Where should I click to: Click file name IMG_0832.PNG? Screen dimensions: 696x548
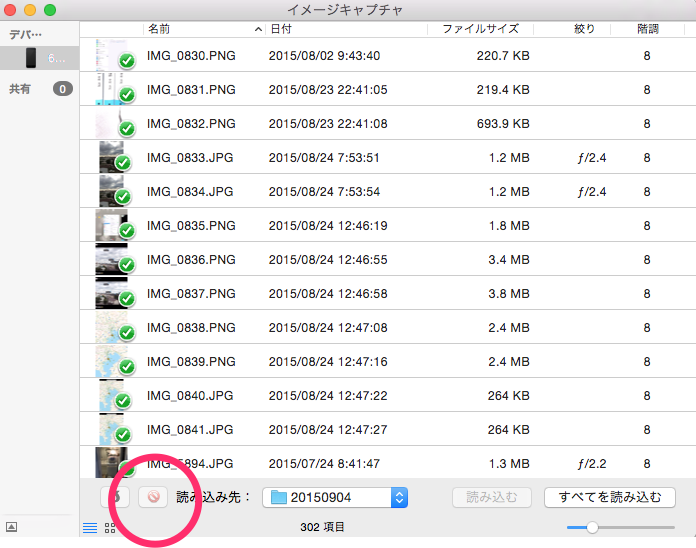tap(191, 123)
